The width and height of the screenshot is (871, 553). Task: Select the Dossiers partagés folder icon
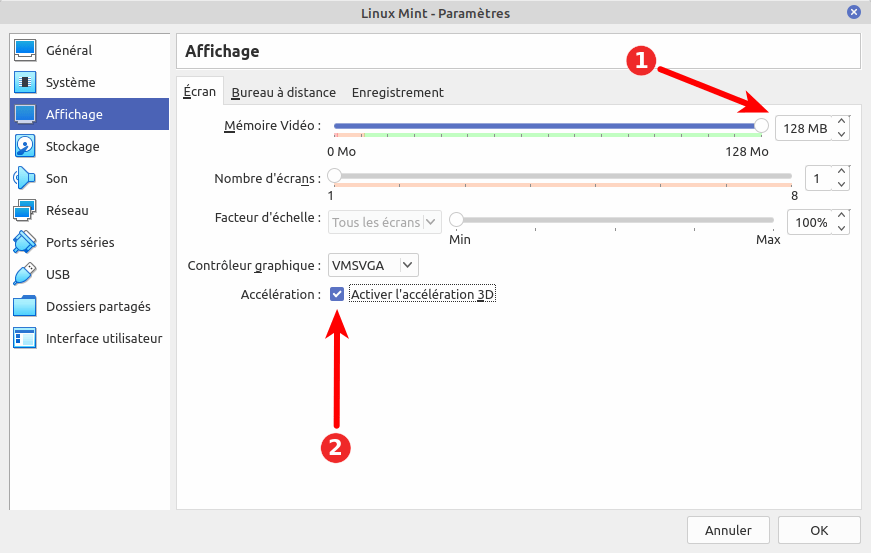point(25,306)
